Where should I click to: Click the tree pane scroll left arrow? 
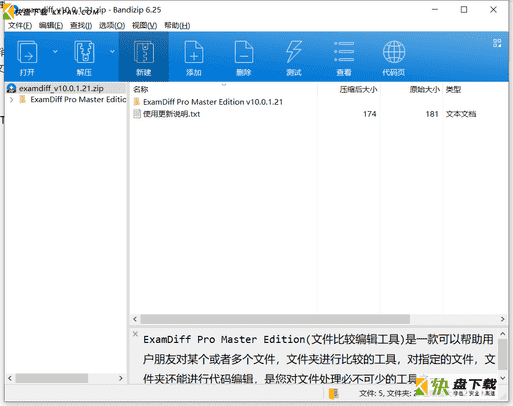pyautogui.click(x=10, y=378)
